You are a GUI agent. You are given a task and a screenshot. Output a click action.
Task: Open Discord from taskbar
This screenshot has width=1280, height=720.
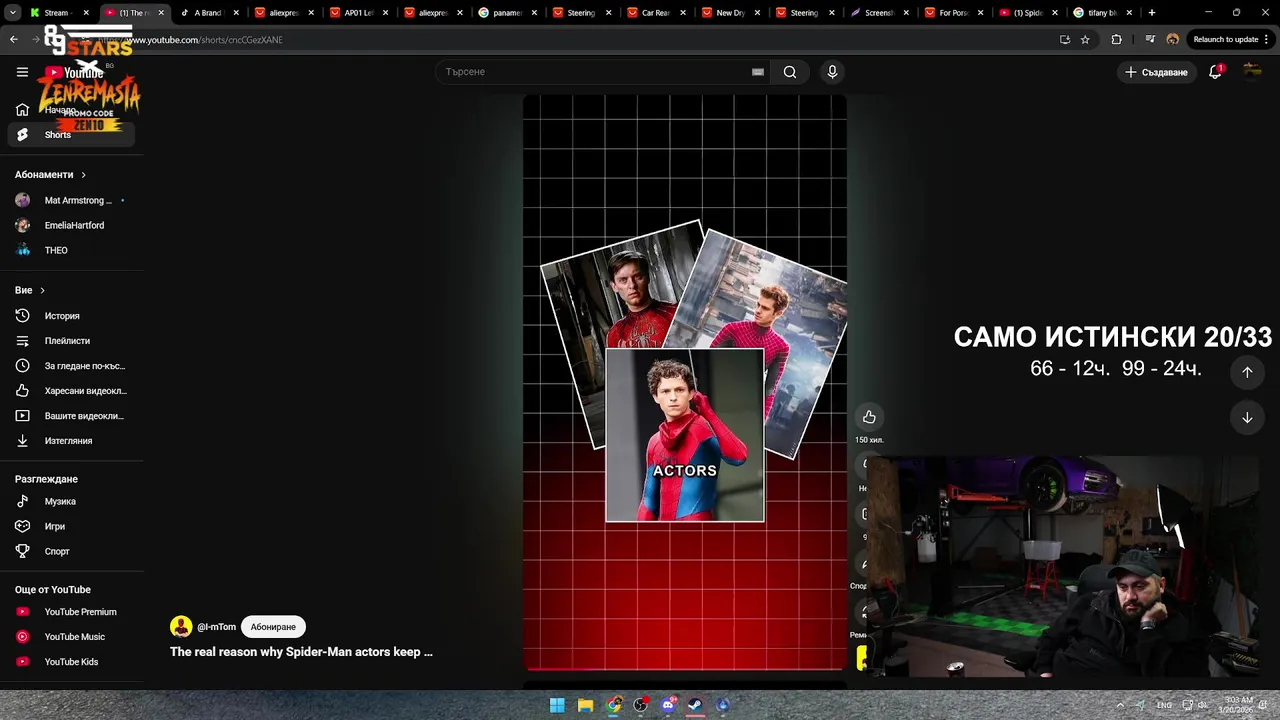668,705
